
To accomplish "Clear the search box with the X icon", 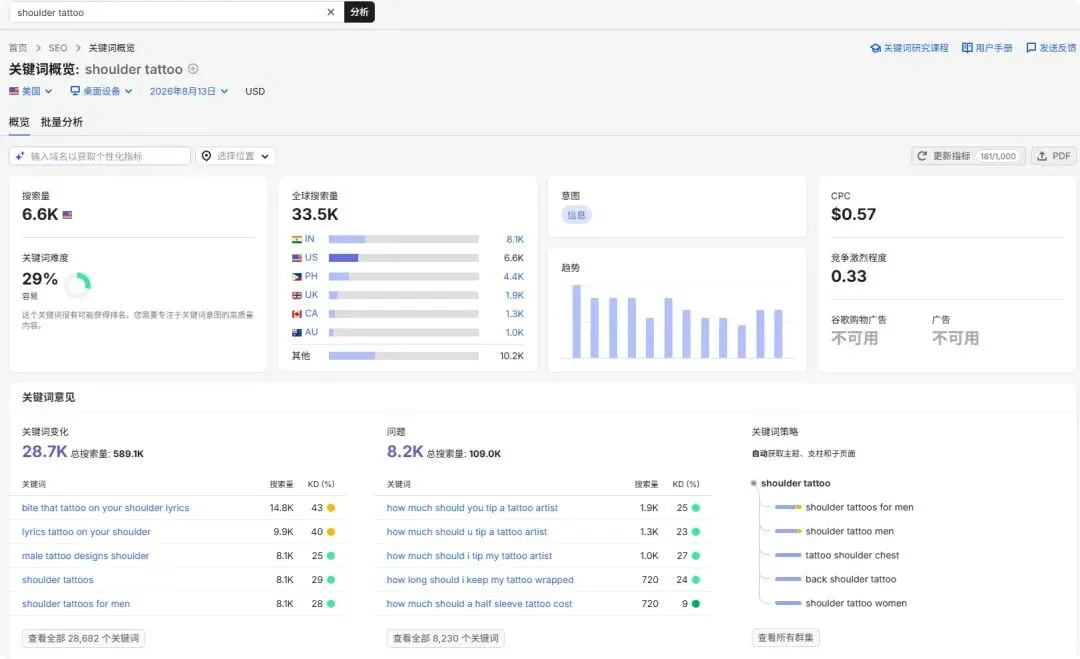I will pos(331,12).
